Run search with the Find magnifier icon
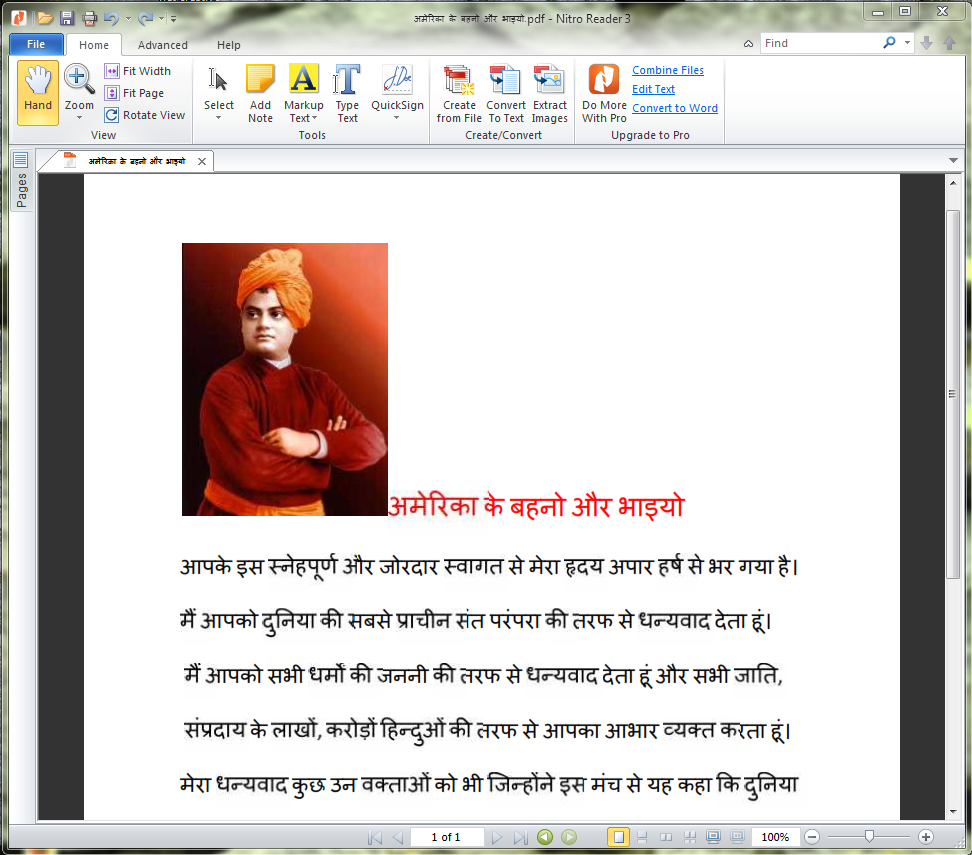The image size is (972, 855). coord(889,43)
